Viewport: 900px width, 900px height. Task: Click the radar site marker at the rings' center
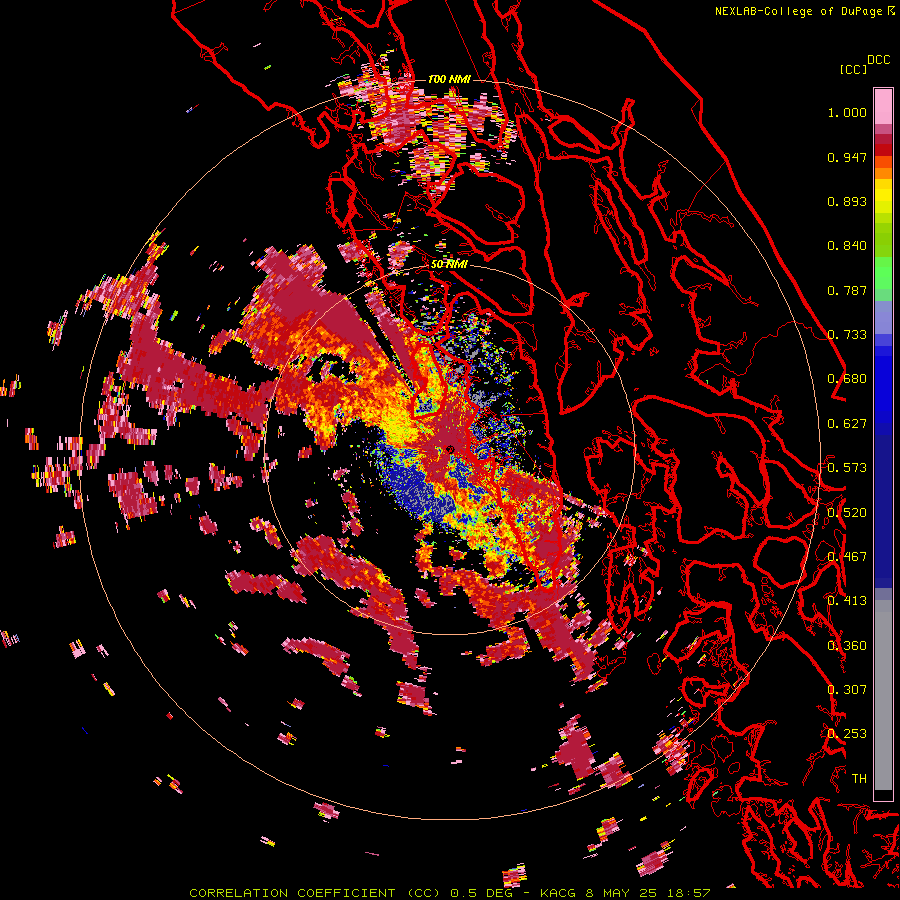coord(450,449)
